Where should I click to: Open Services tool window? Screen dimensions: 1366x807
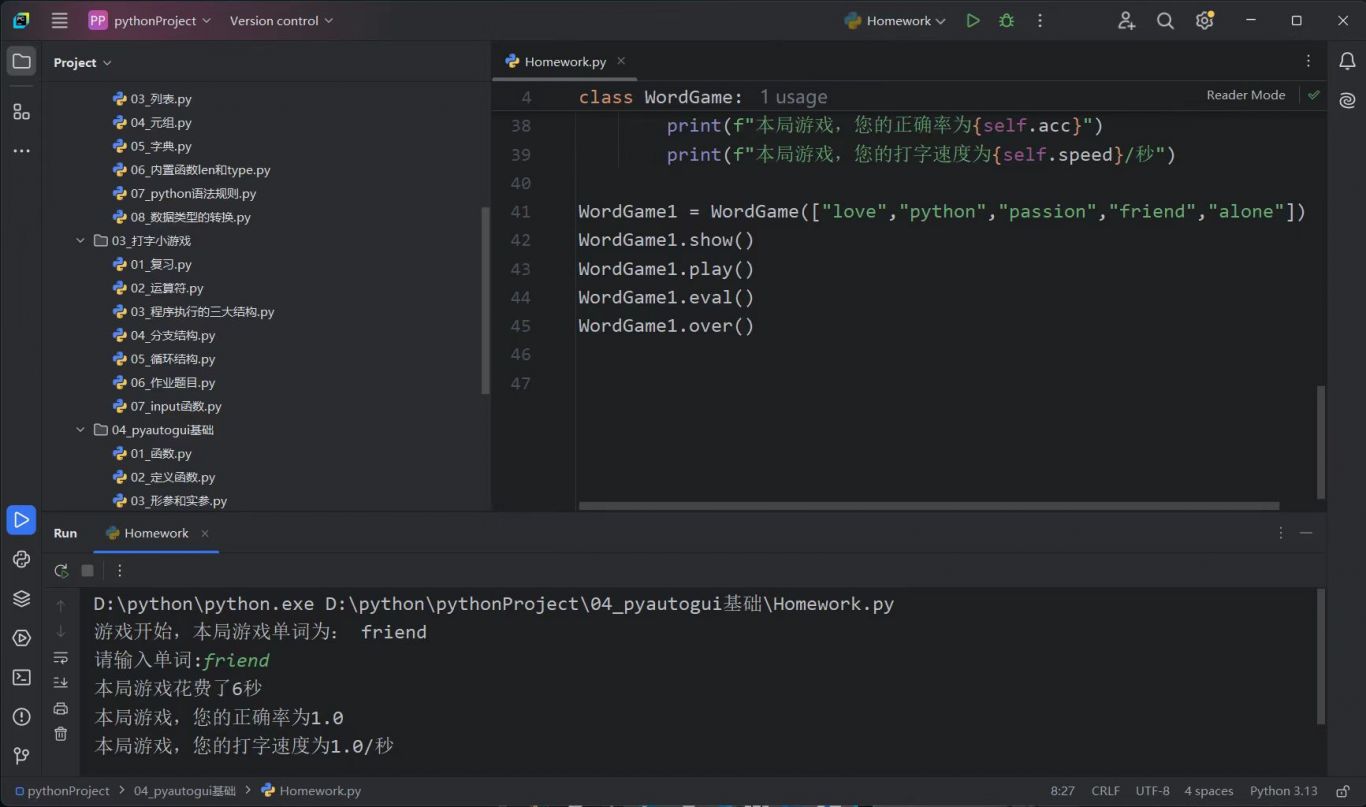(x=21, y=638)
